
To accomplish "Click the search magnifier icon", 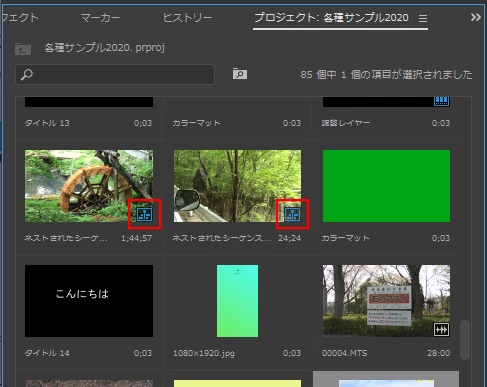I will click(x=27, y=74).
